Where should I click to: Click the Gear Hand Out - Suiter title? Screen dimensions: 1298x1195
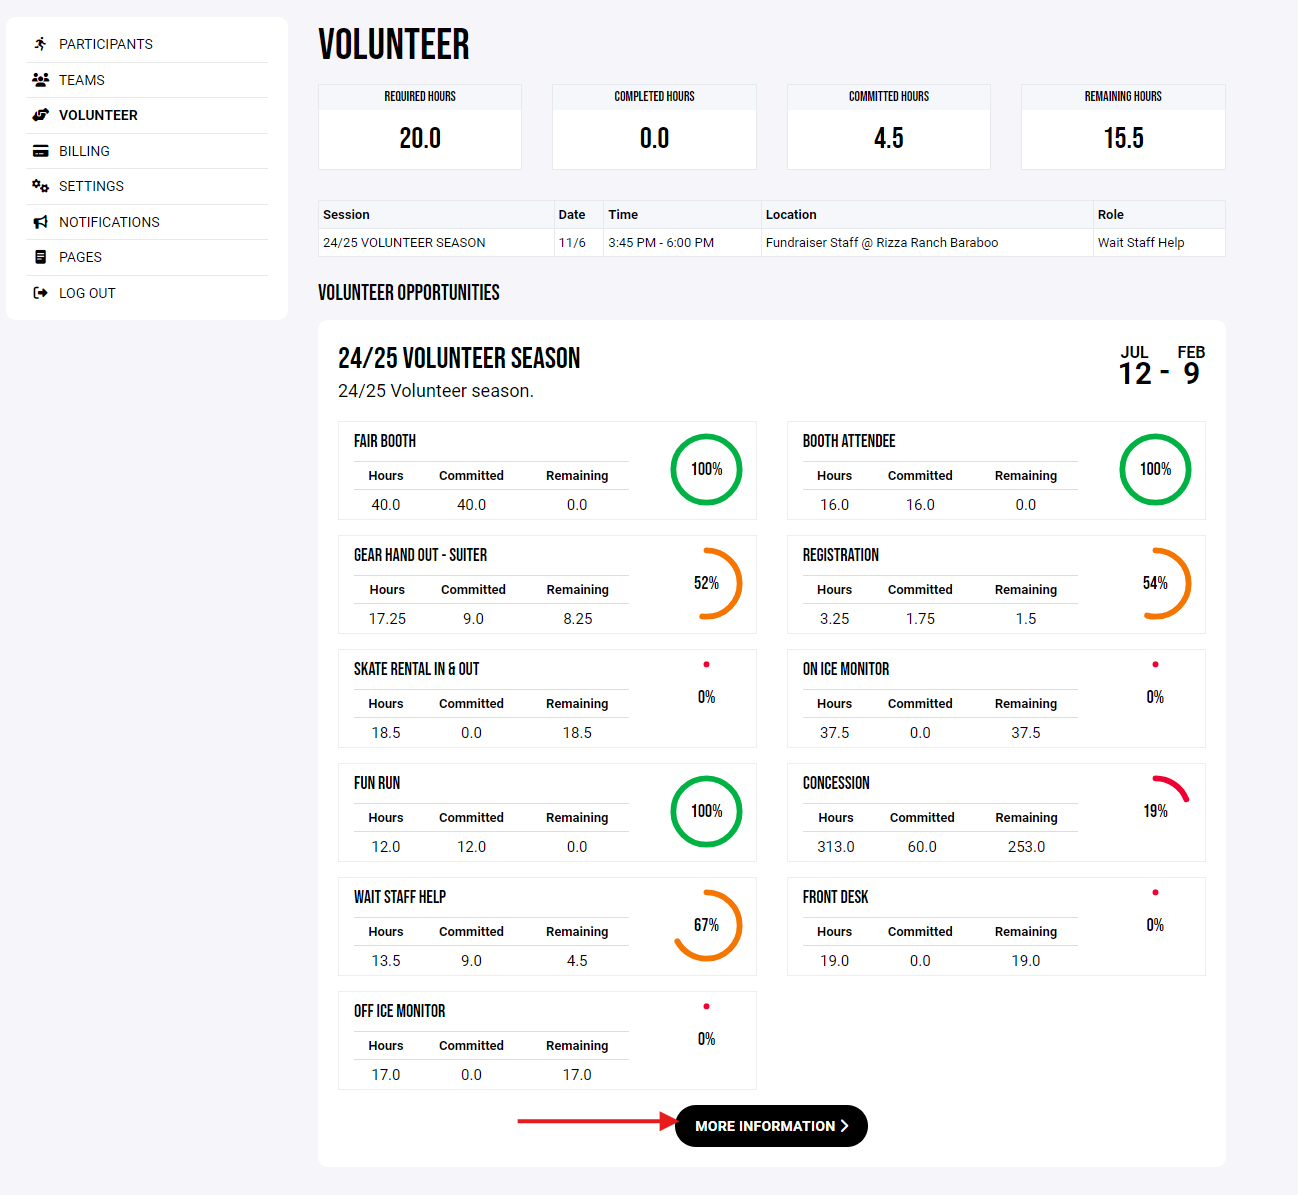420,555
